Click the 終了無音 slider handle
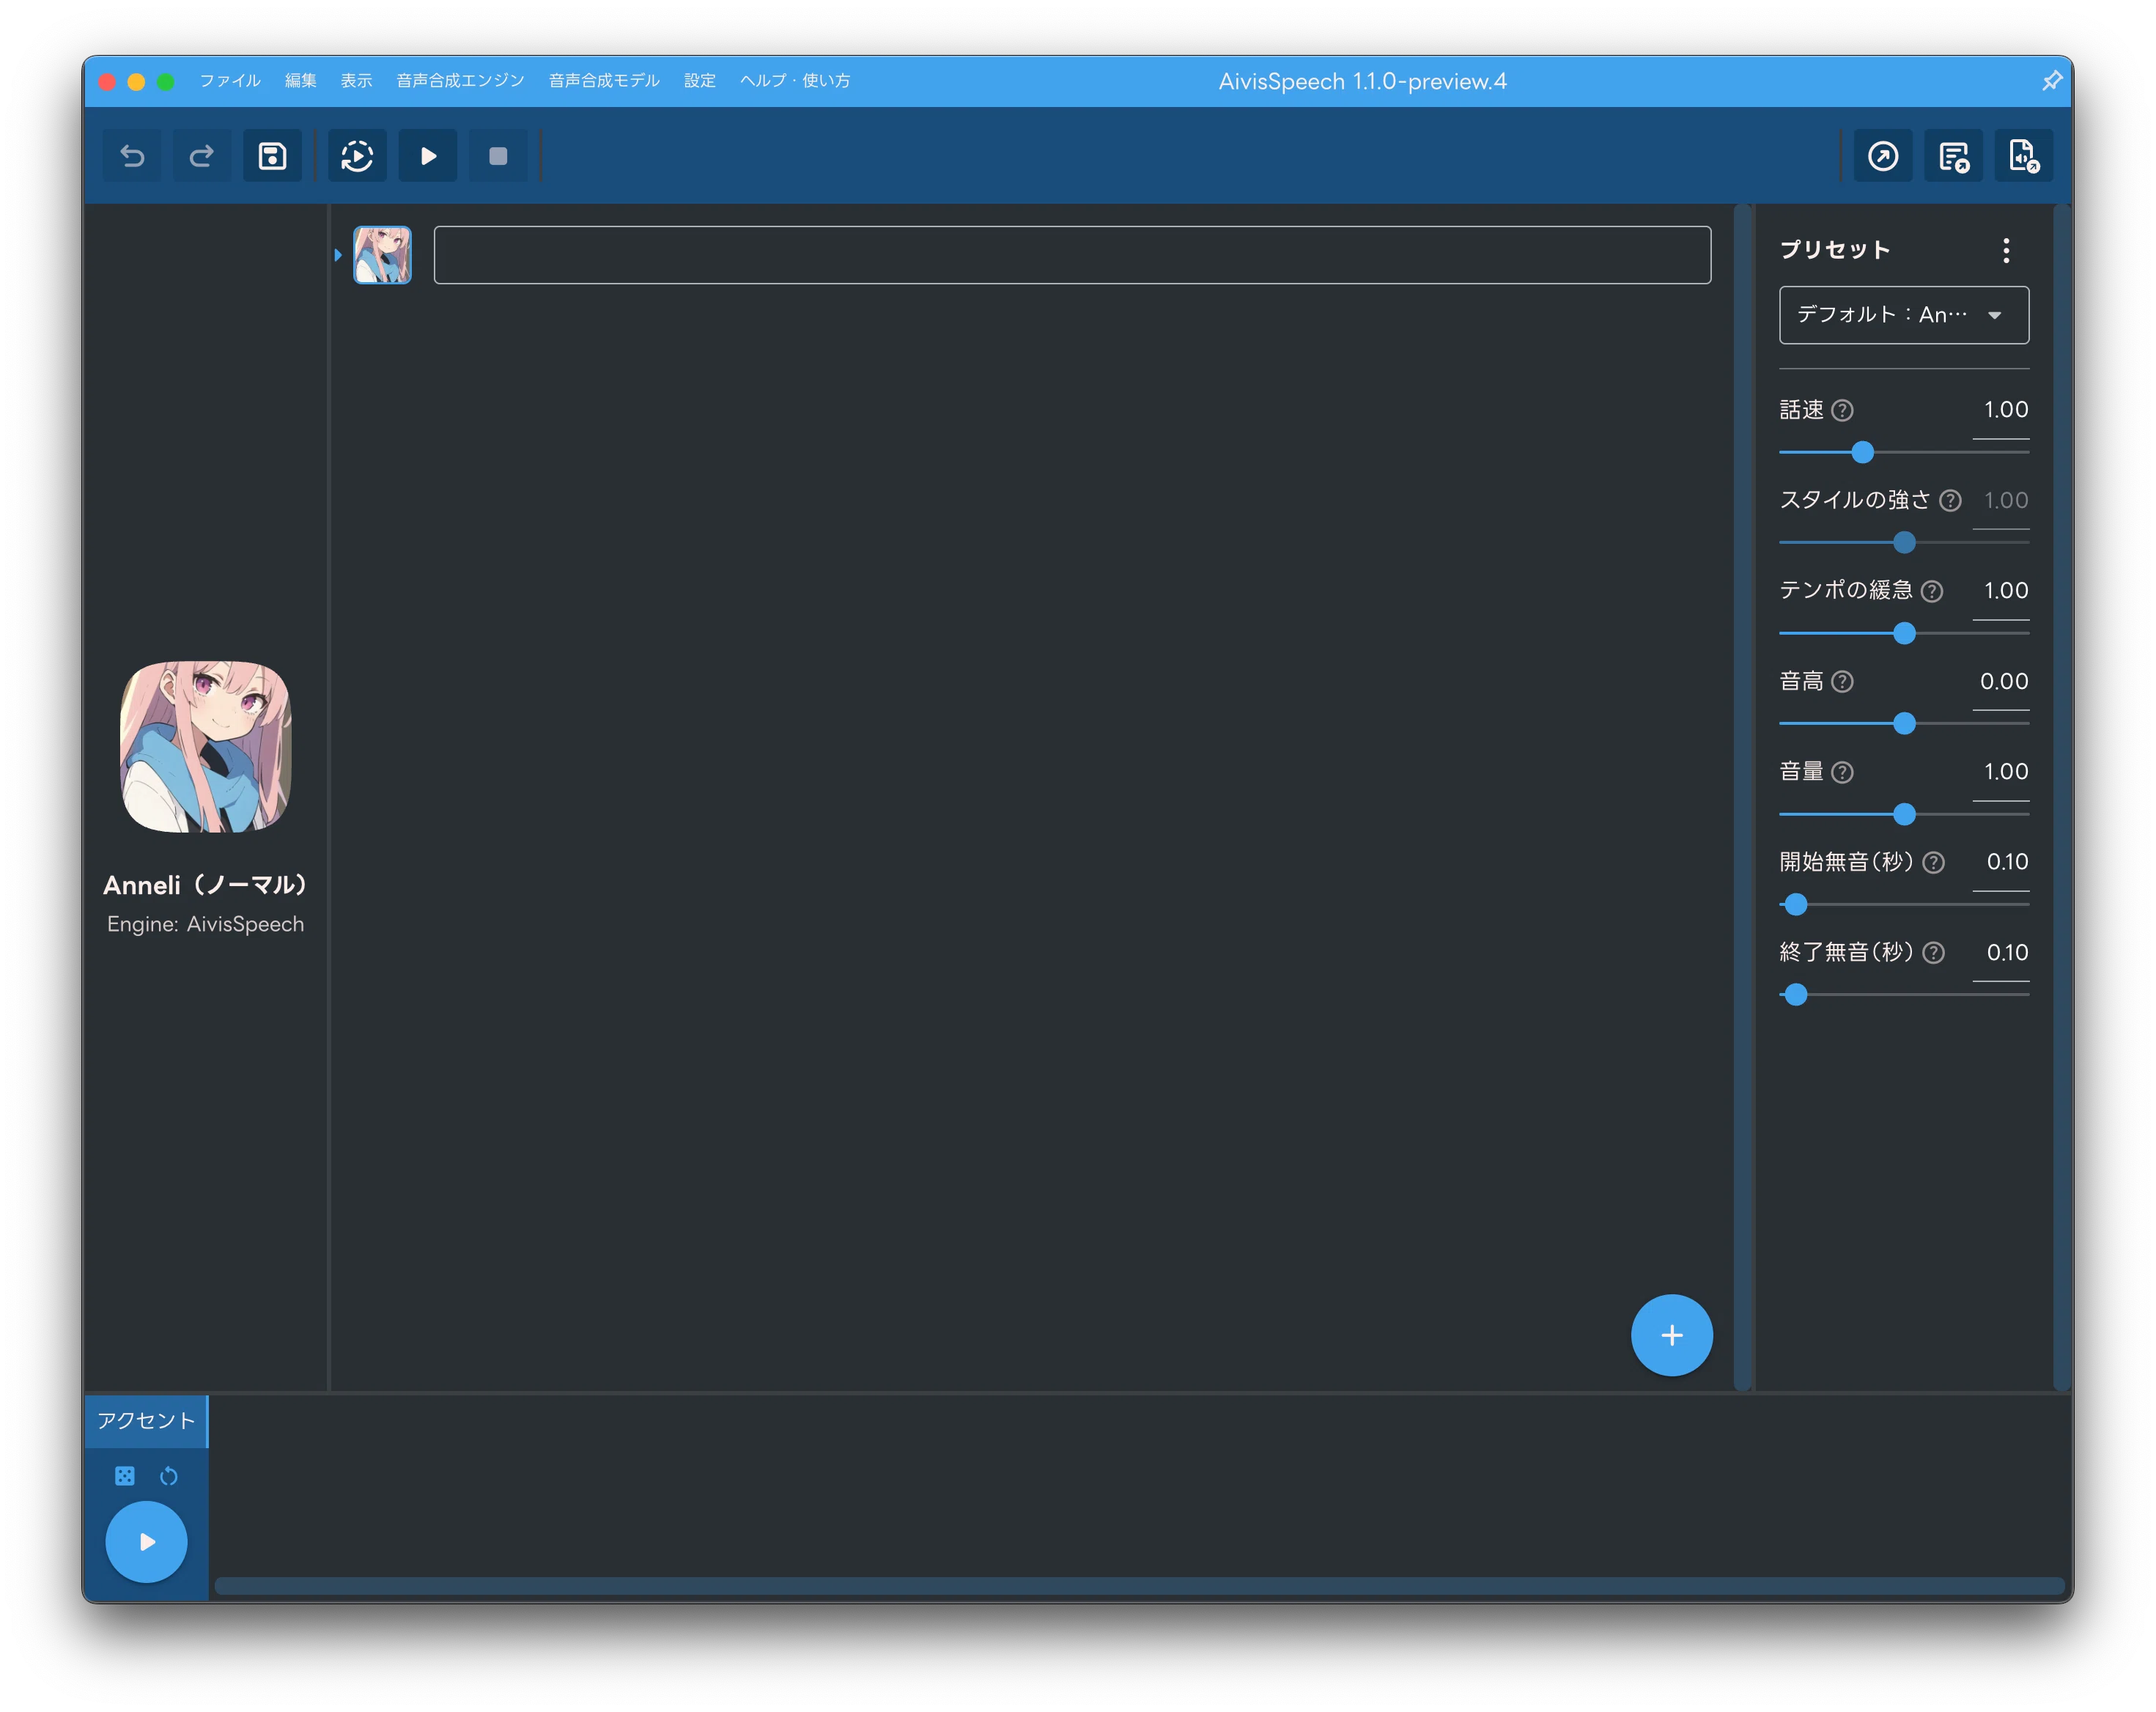The width and height of the screenshot is (2156, 1712). tap(1796, 995)
